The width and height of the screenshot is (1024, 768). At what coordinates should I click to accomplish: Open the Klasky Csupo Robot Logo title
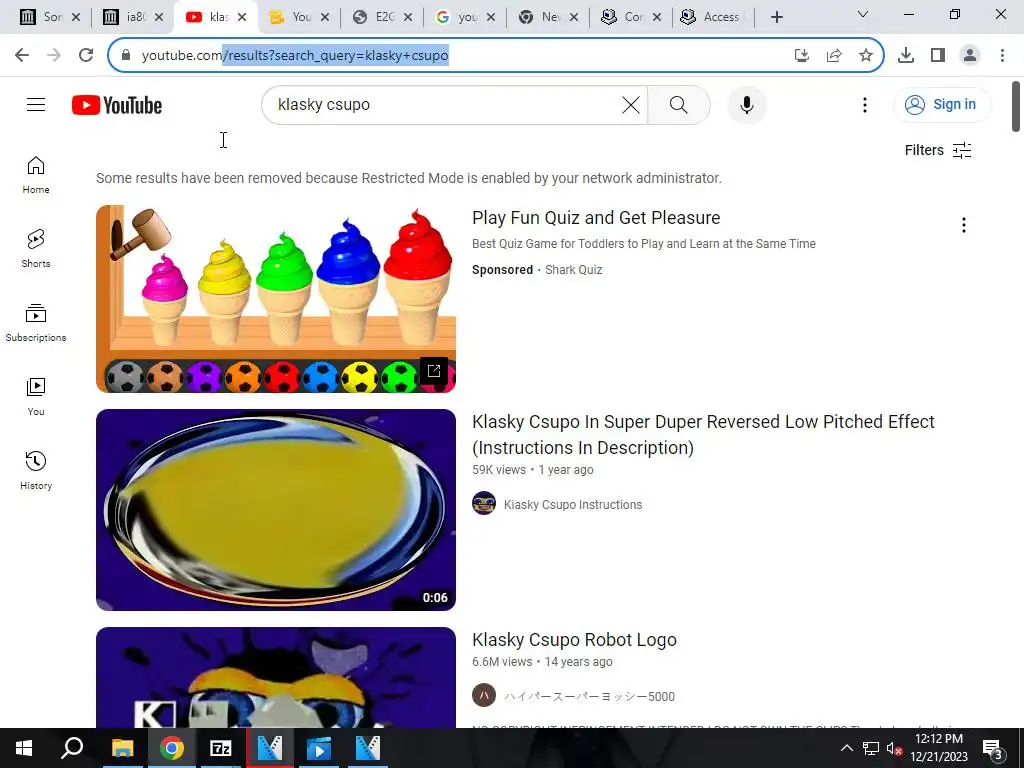point(574,639)
